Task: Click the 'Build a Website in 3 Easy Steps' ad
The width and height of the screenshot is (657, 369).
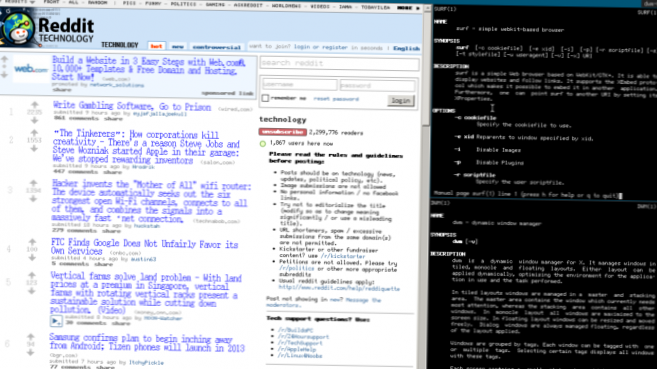Action: pos(148,68)
